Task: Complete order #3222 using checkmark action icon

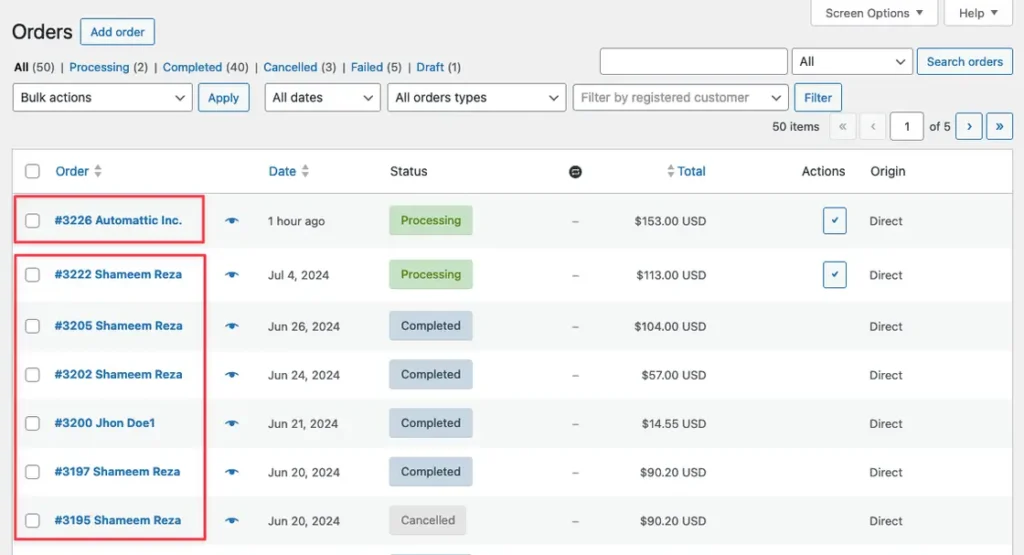Action: pyautogui.click(x=834, y=275)
